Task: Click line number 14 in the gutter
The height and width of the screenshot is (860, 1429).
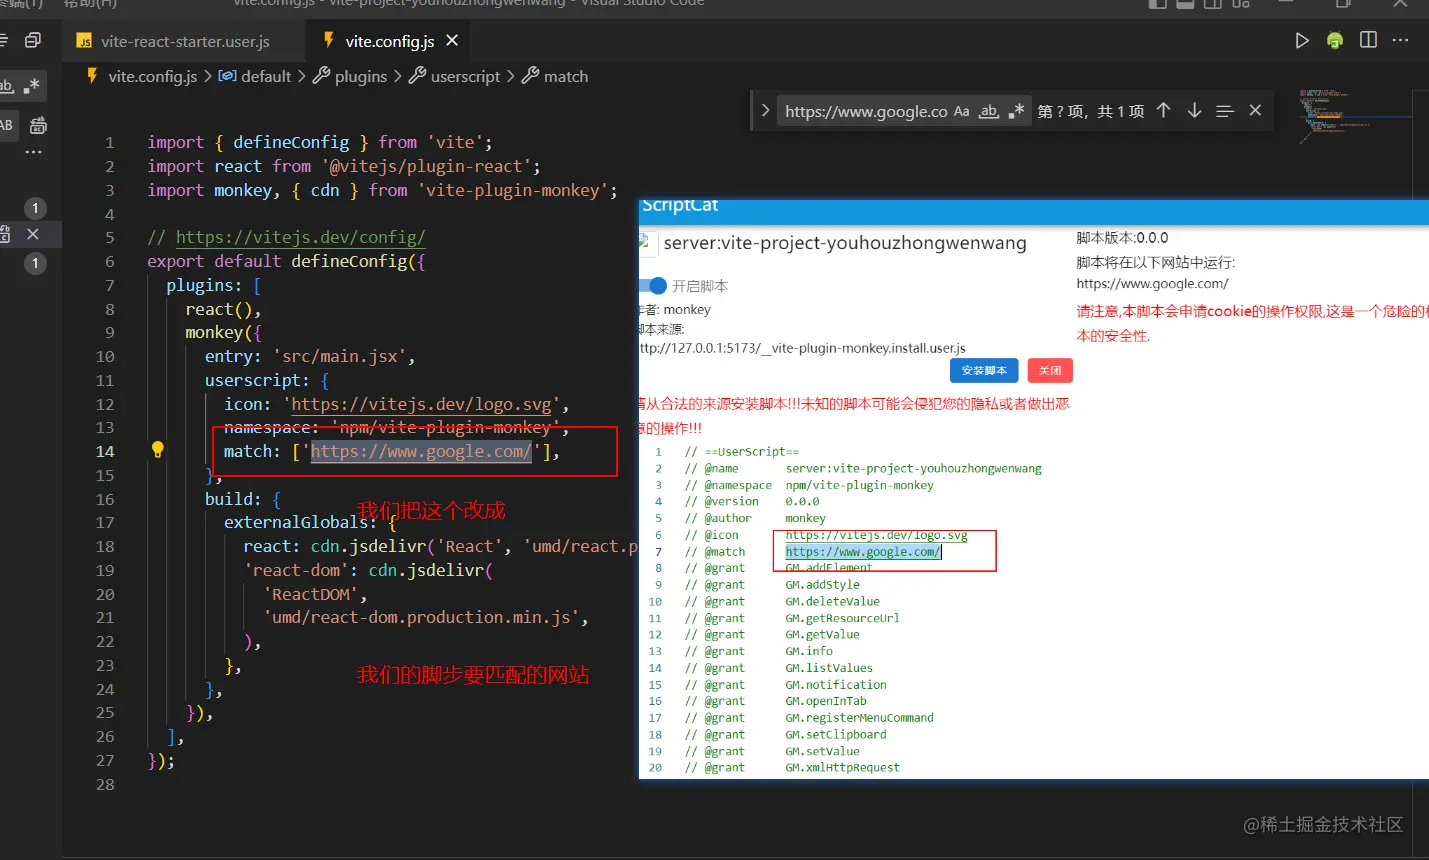Action: click(x=105, y=451)
